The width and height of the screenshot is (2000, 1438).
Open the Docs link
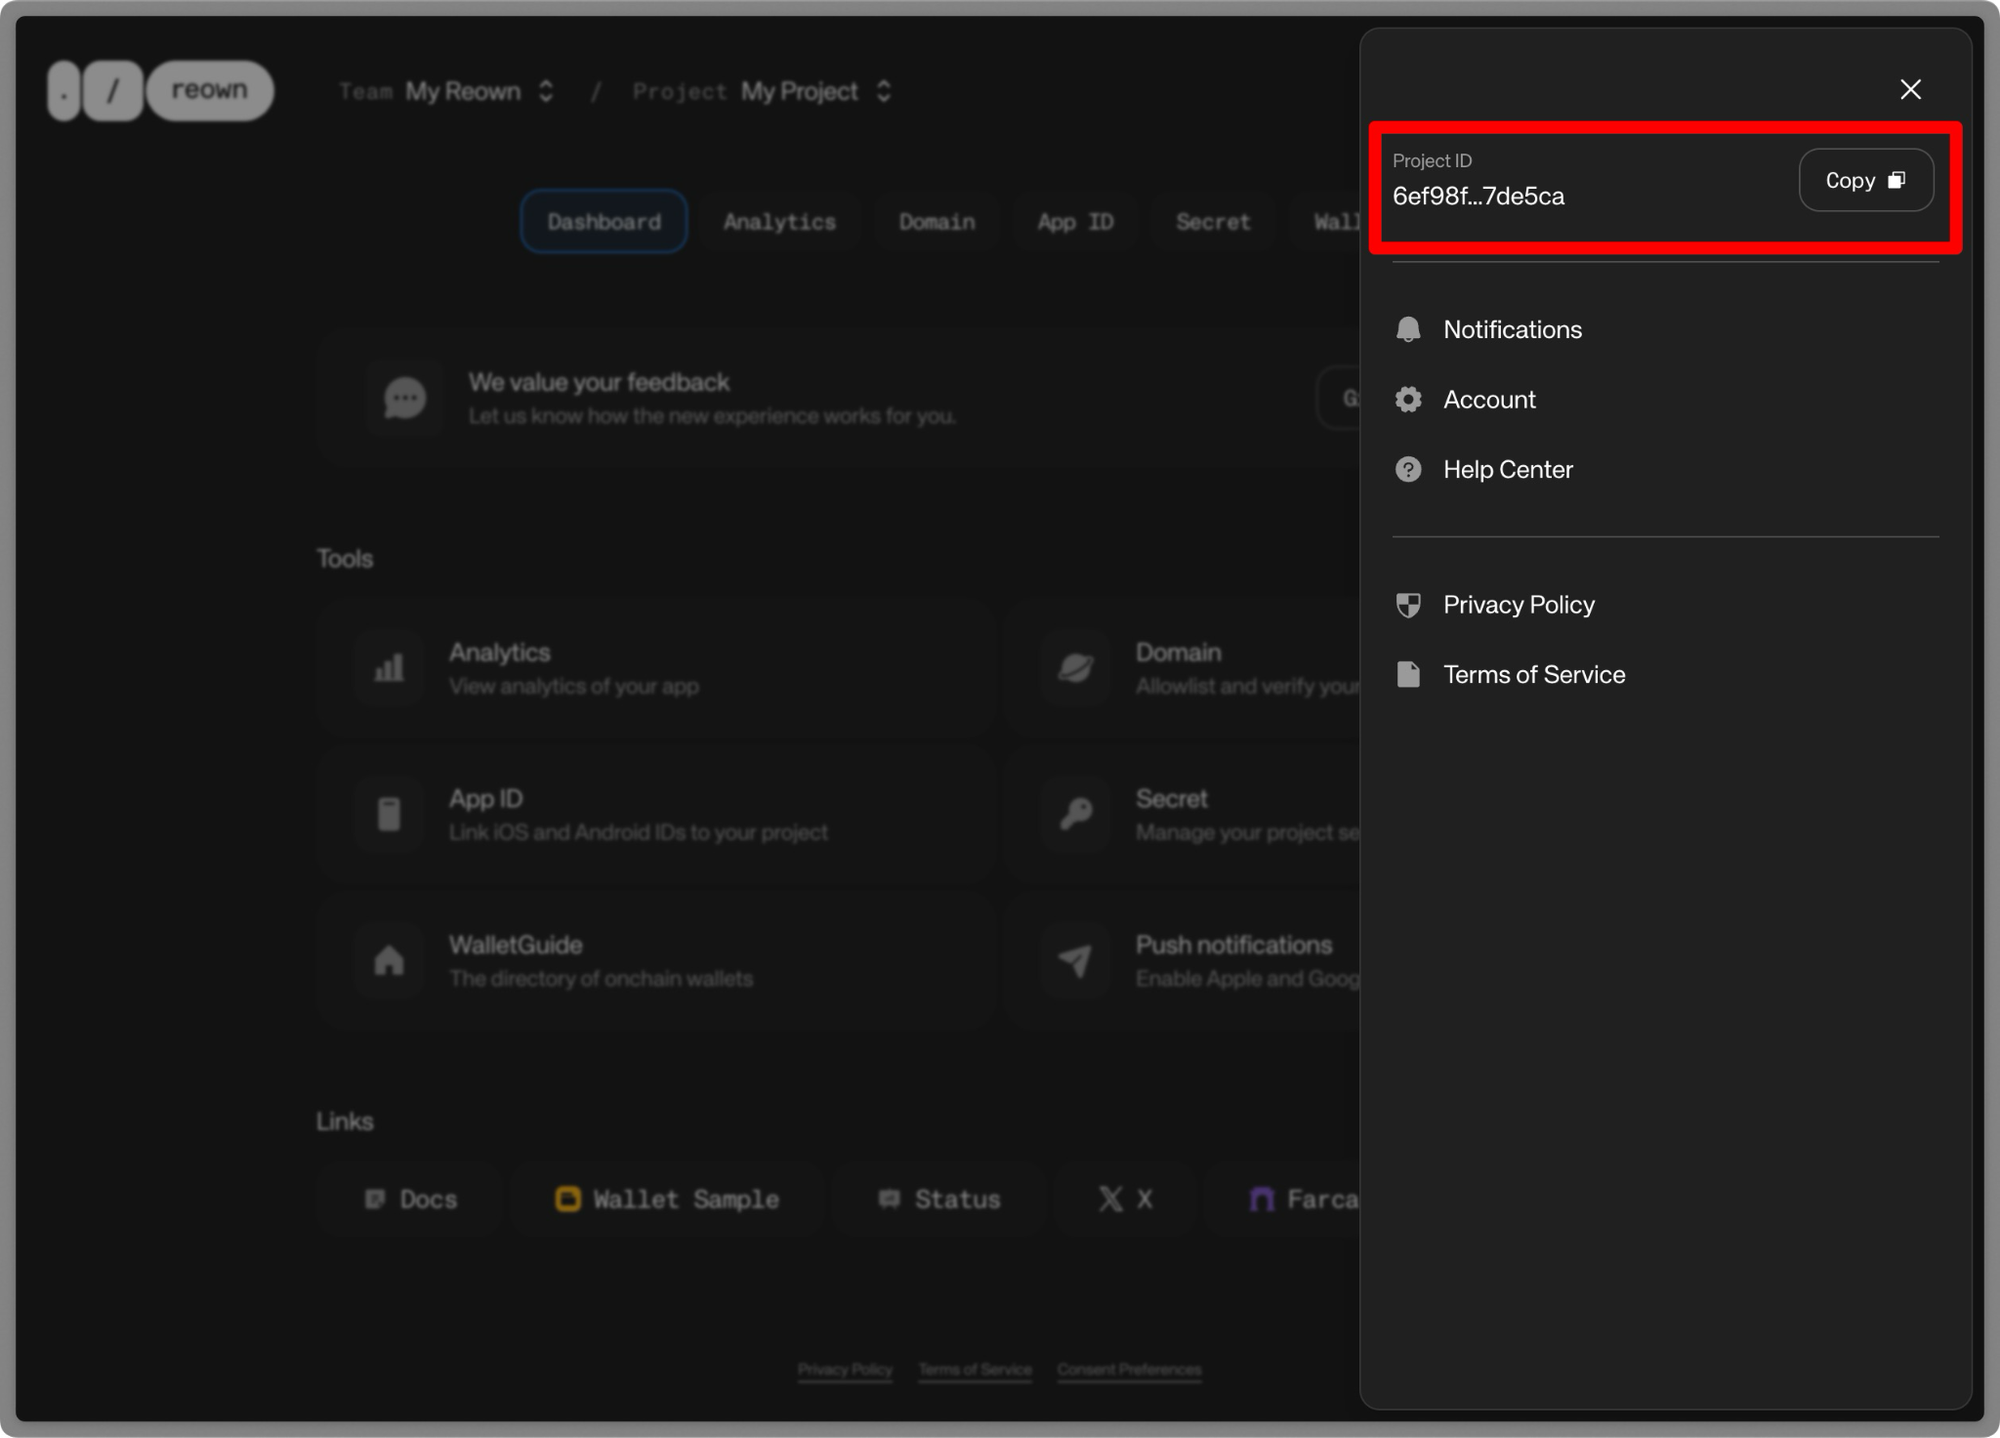click(x=410, y=1199)
